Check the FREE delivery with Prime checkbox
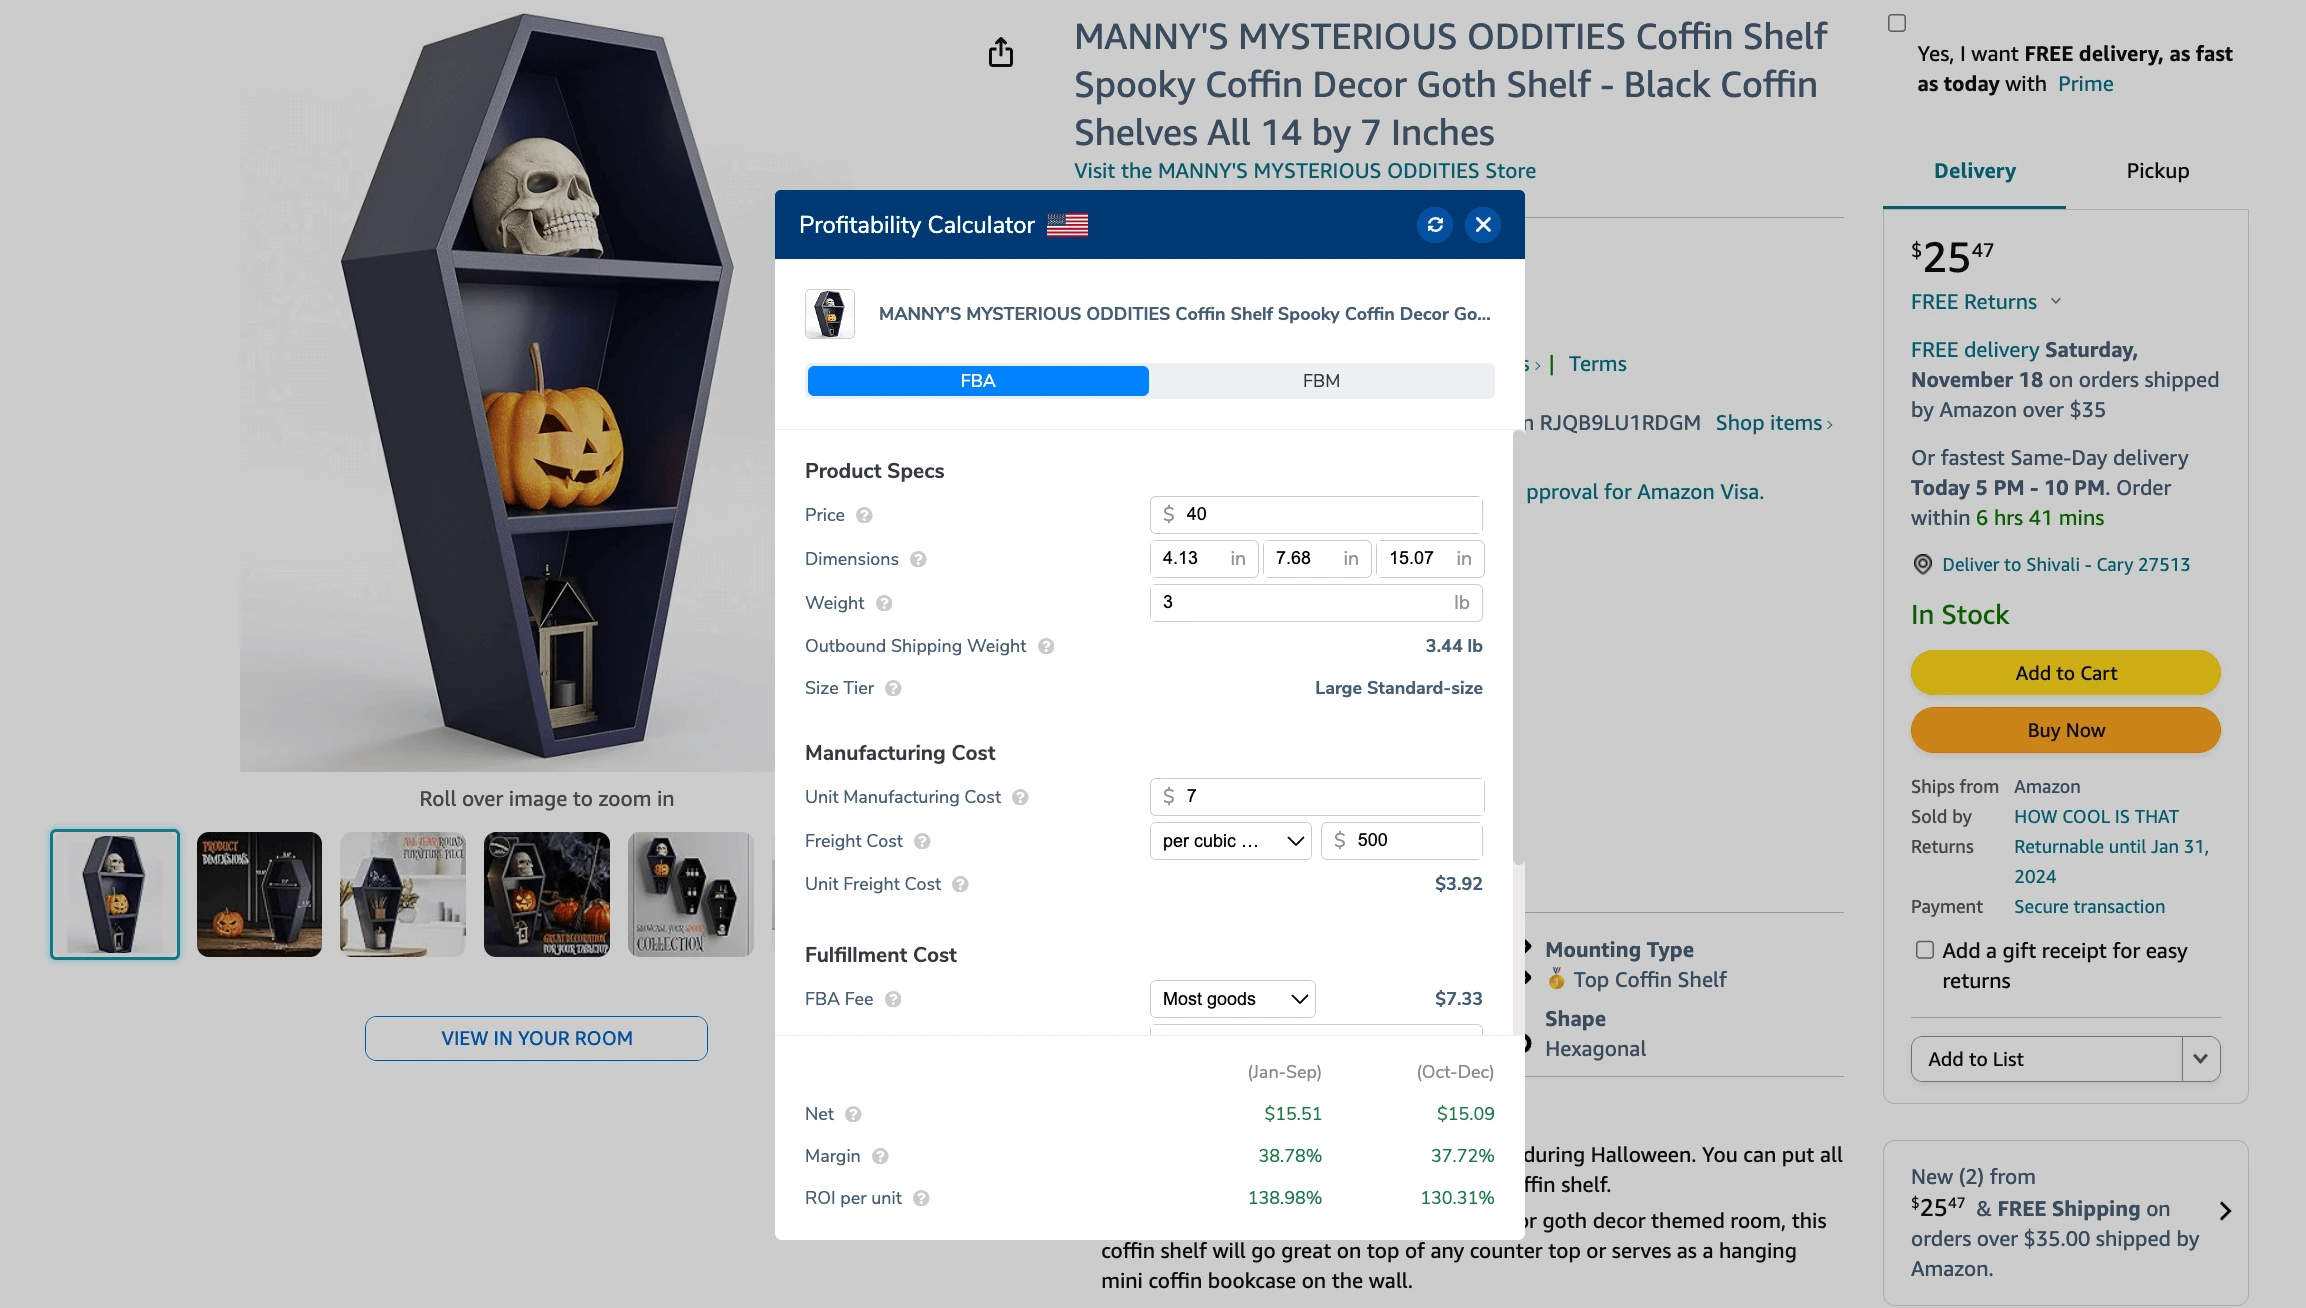The width and height of the screenshot is (2306, 1308). tap(1897, 23)
